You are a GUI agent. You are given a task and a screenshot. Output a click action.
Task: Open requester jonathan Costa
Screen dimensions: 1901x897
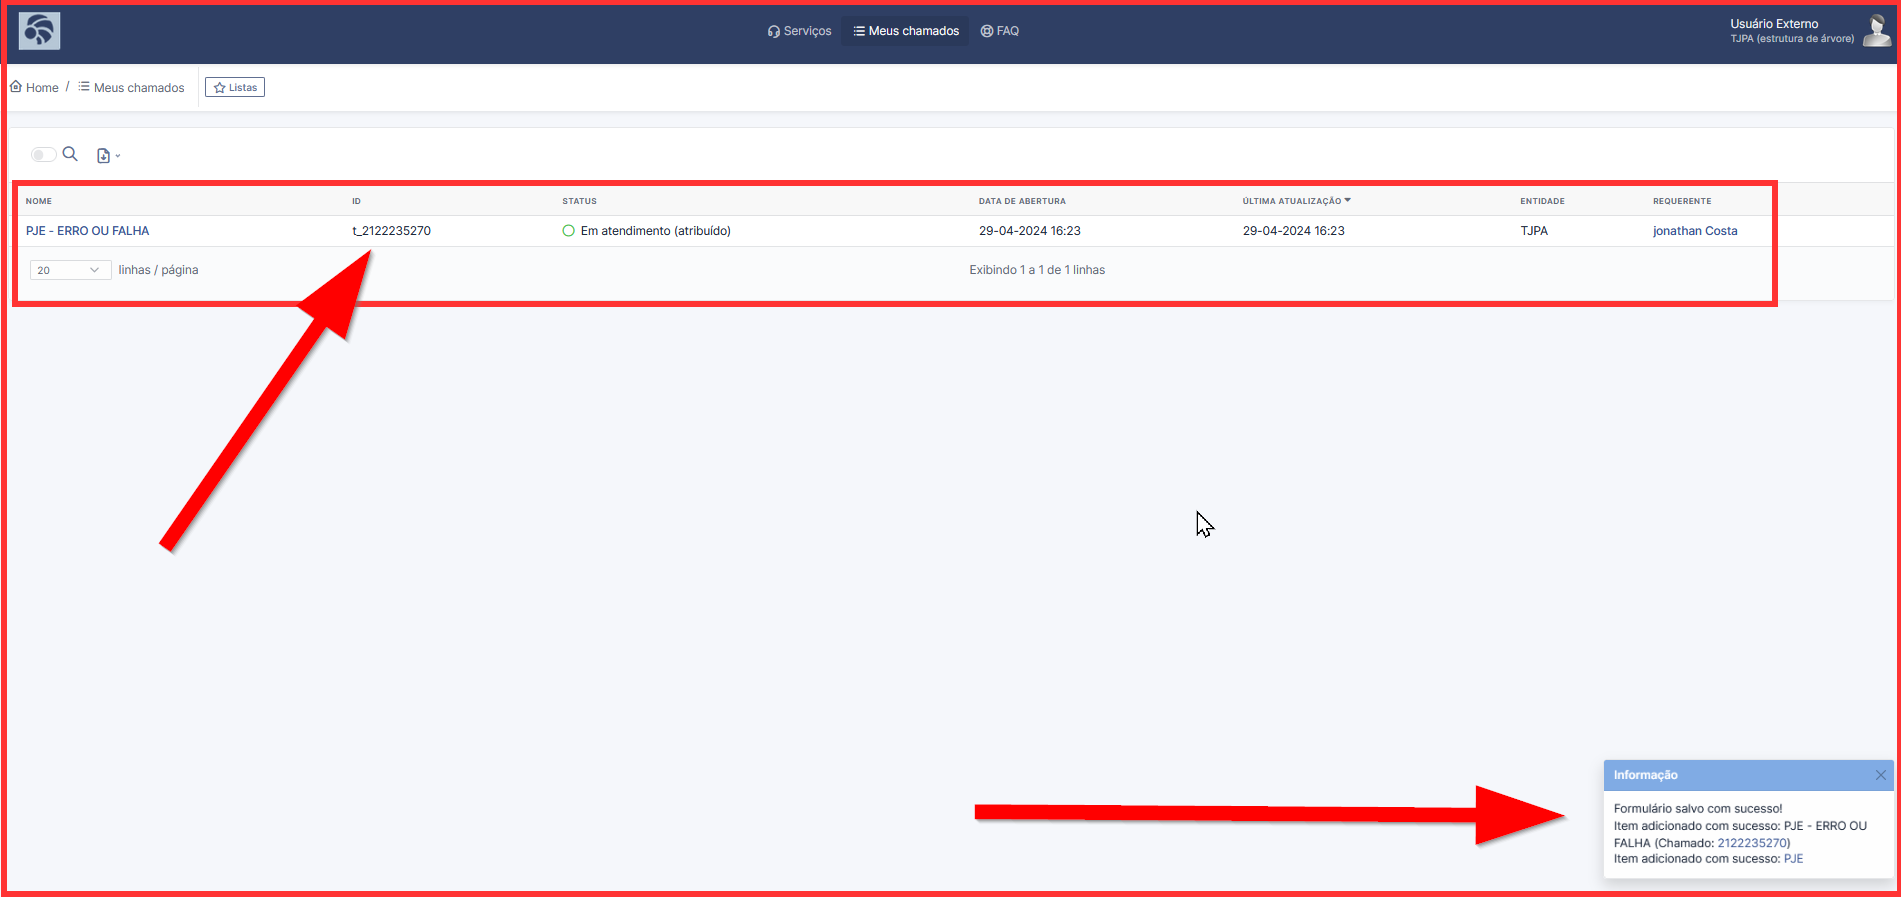pyautogui.click(x=1695, y=231)
